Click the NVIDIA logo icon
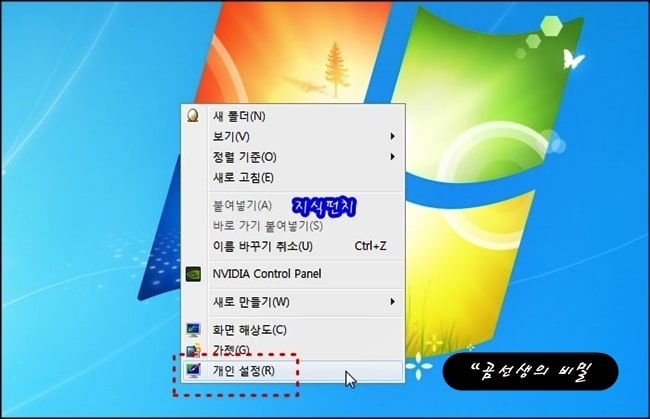Image resolution: width=650 pixels, height=419 pixels. pos(193,274)
